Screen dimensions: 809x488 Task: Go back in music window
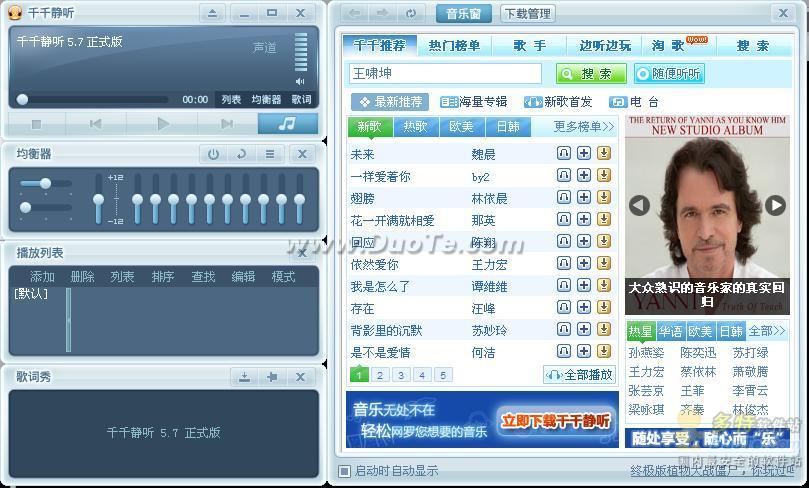(355, 13)
